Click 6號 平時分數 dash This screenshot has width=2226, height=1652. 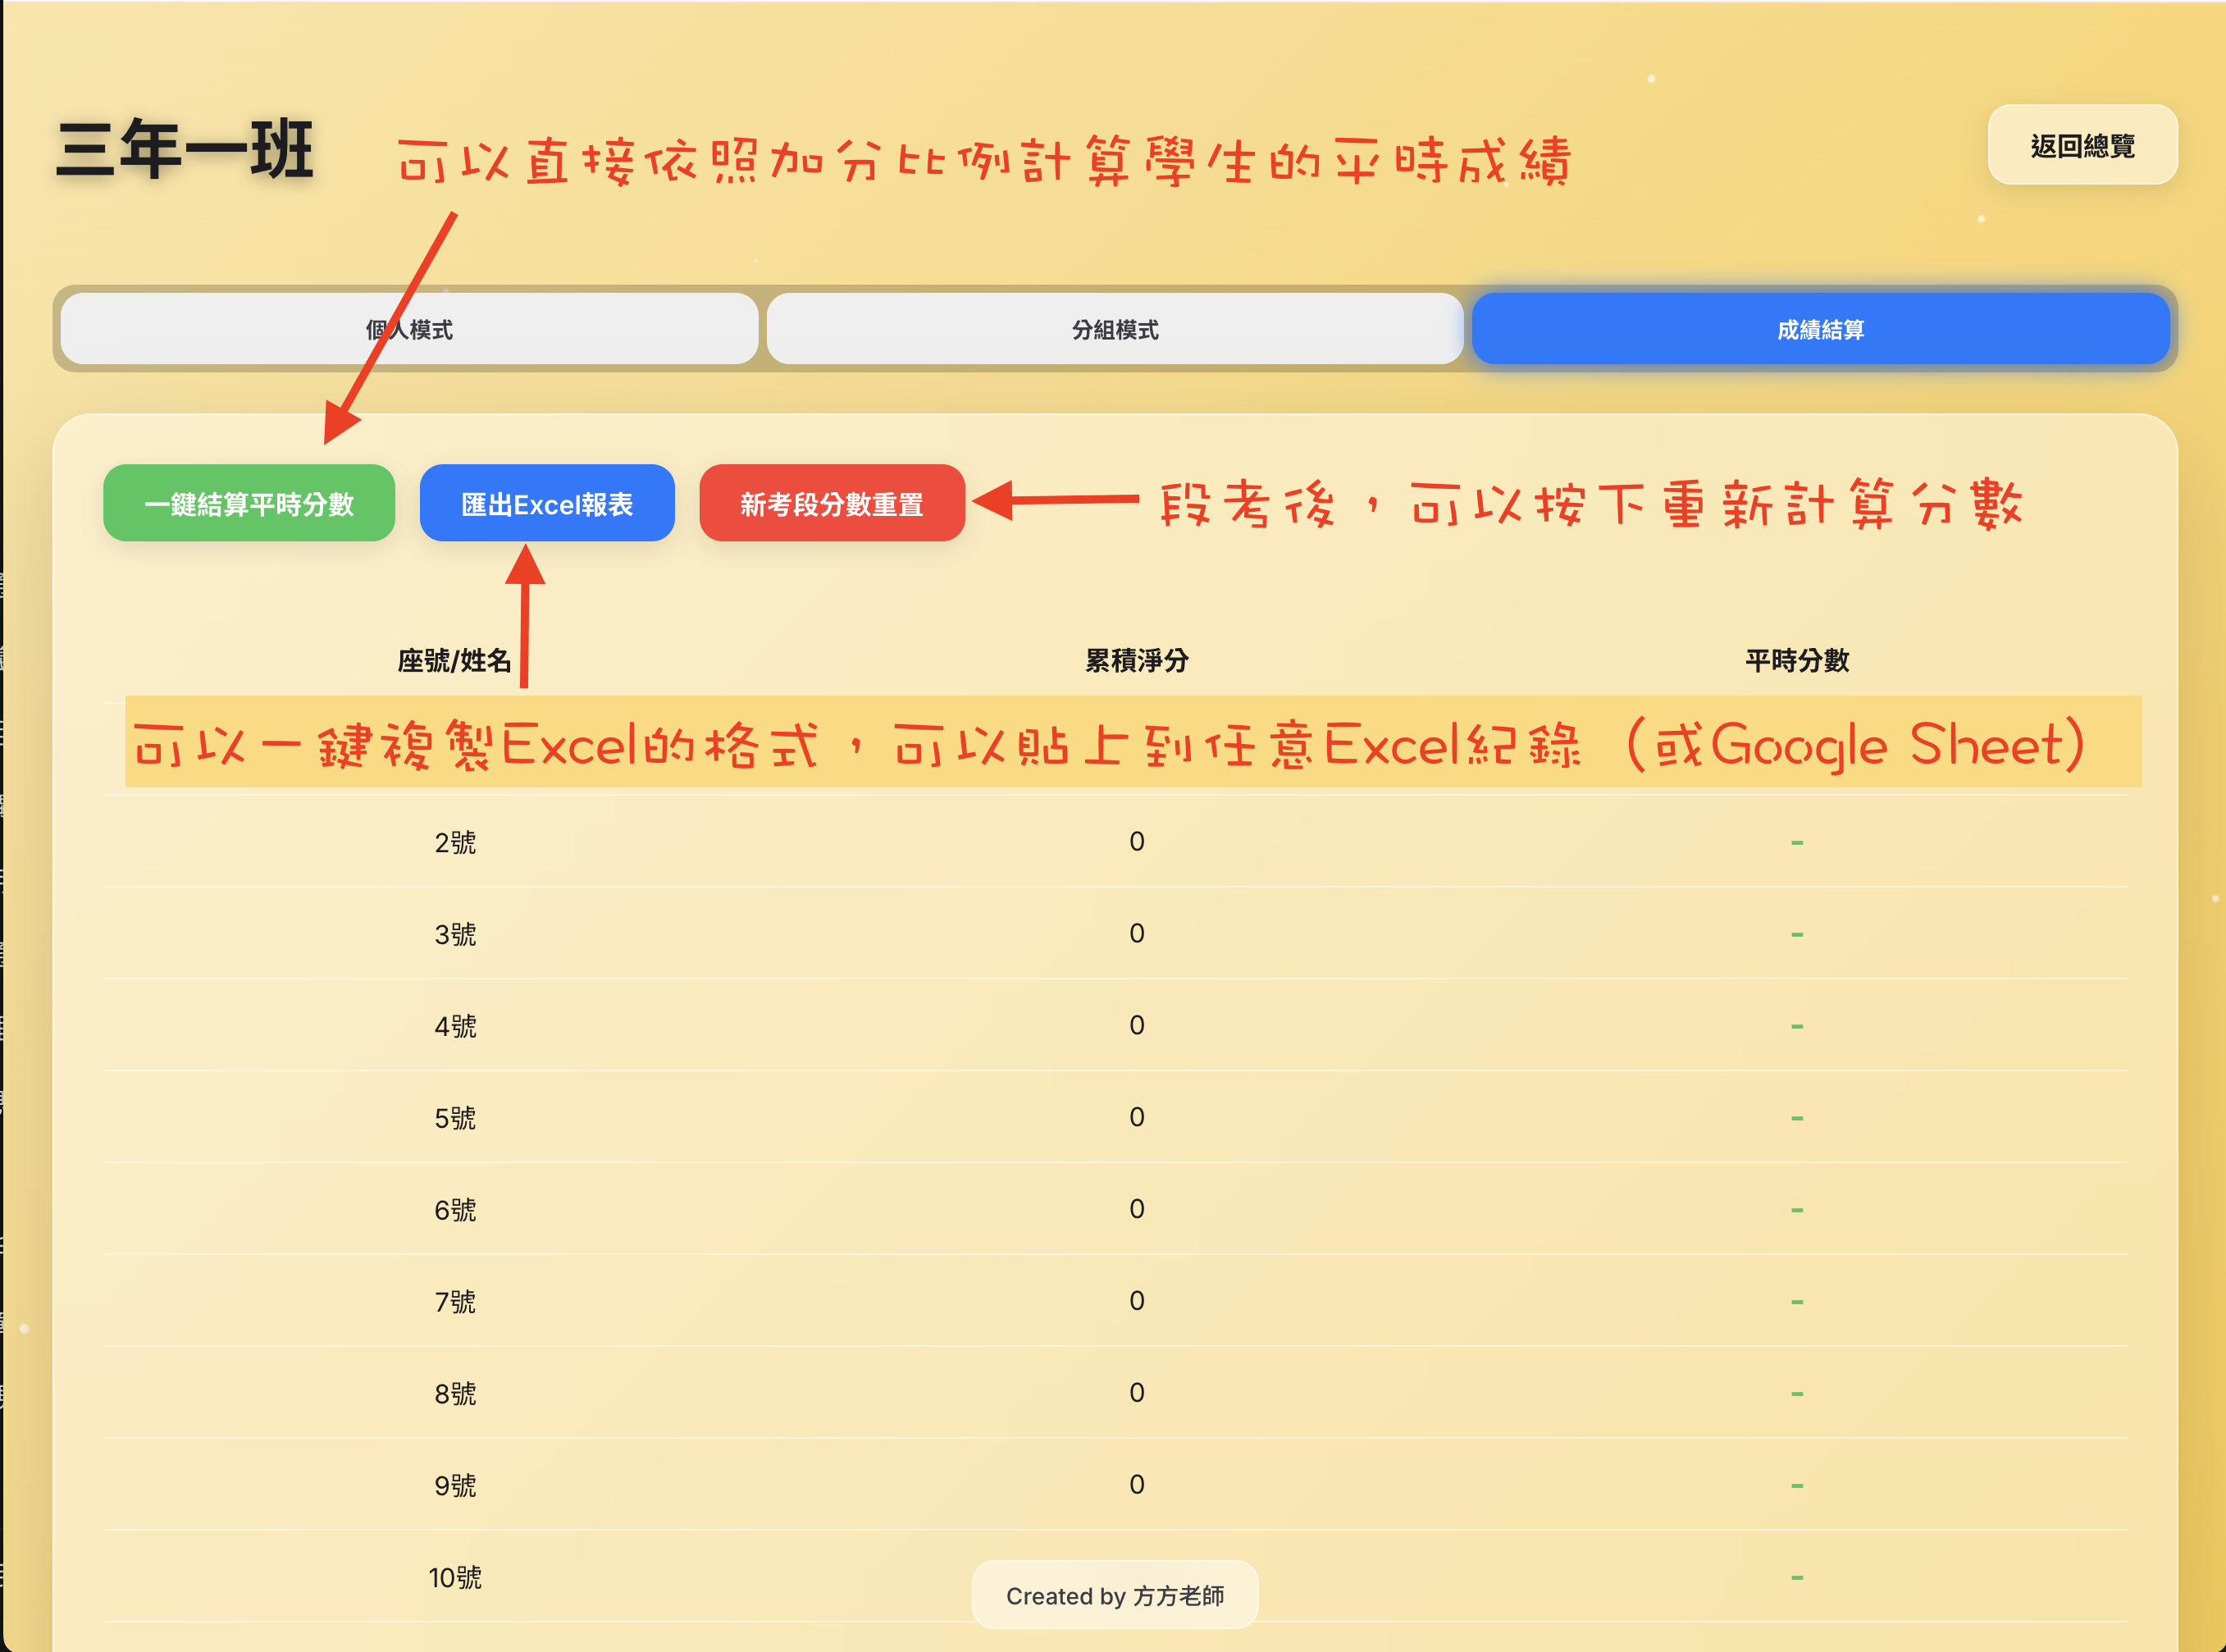pyautogui.click(x=1796, y=1210)
